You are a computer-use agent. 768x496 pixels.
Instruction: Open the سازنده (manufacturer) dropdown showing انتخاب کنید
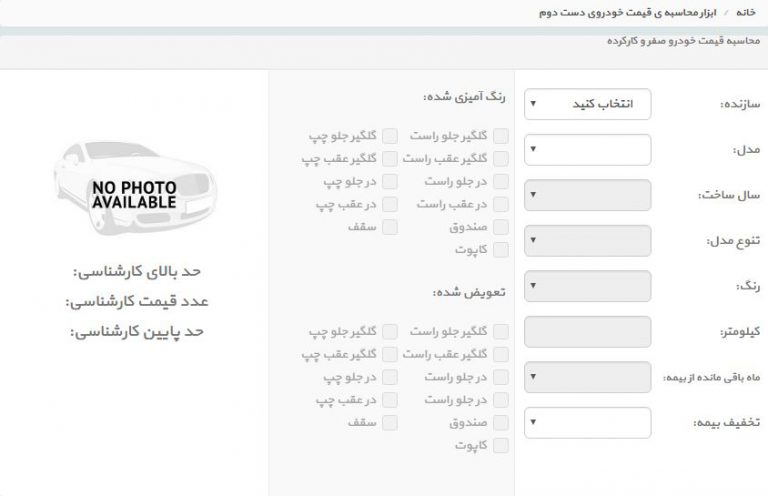pyautogui.click(x=587, y=104)
